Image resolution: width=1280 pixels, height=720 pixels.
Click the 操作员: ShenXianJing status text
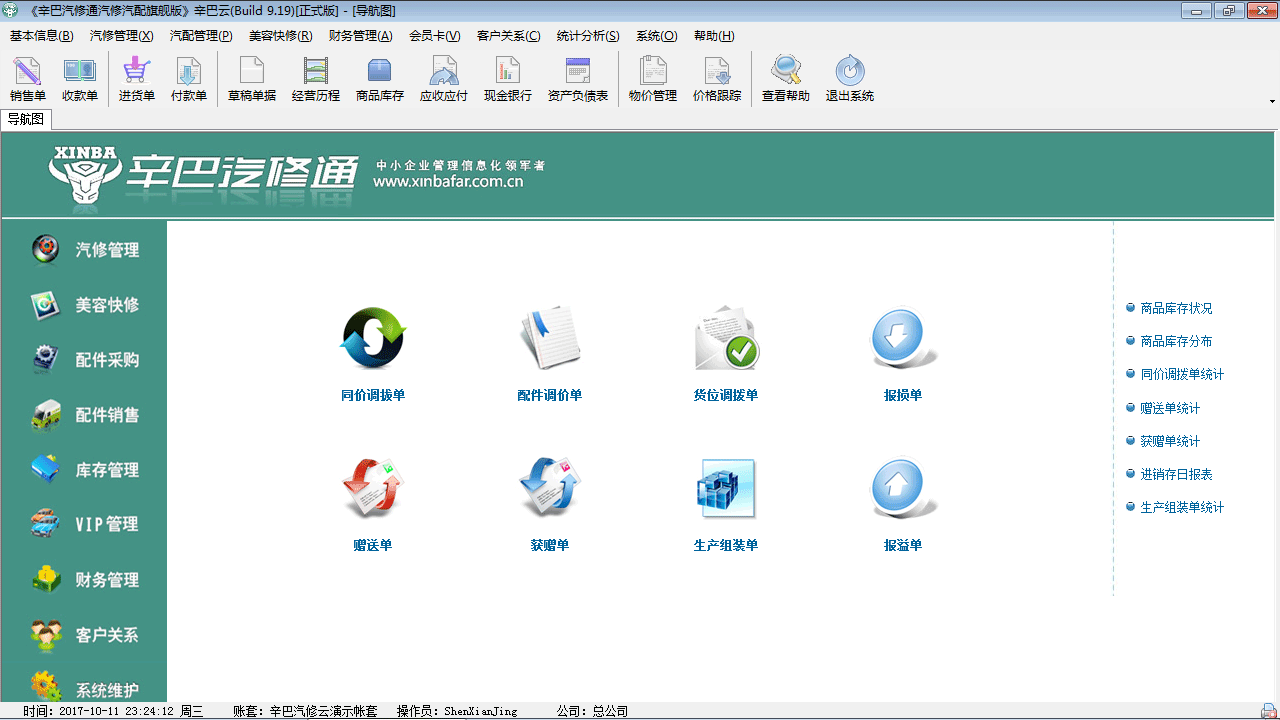pyautogui.click(x=457, y=711)
